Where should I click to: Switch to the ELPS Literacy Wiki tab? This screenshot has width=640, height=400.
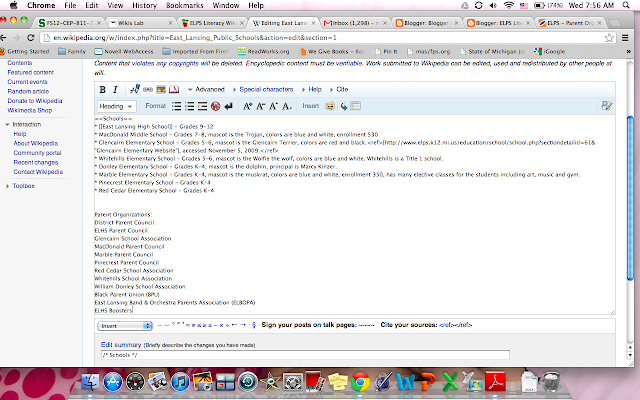pos(212,23)
